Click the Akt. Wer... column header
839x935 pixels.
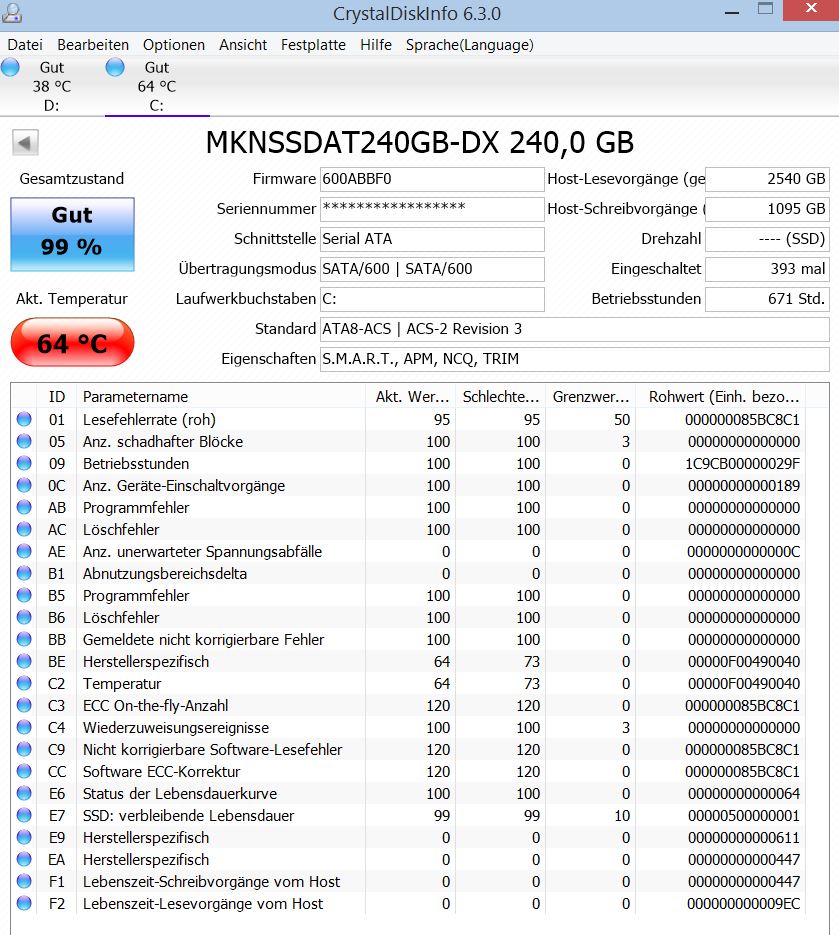[x=410, y=397]
